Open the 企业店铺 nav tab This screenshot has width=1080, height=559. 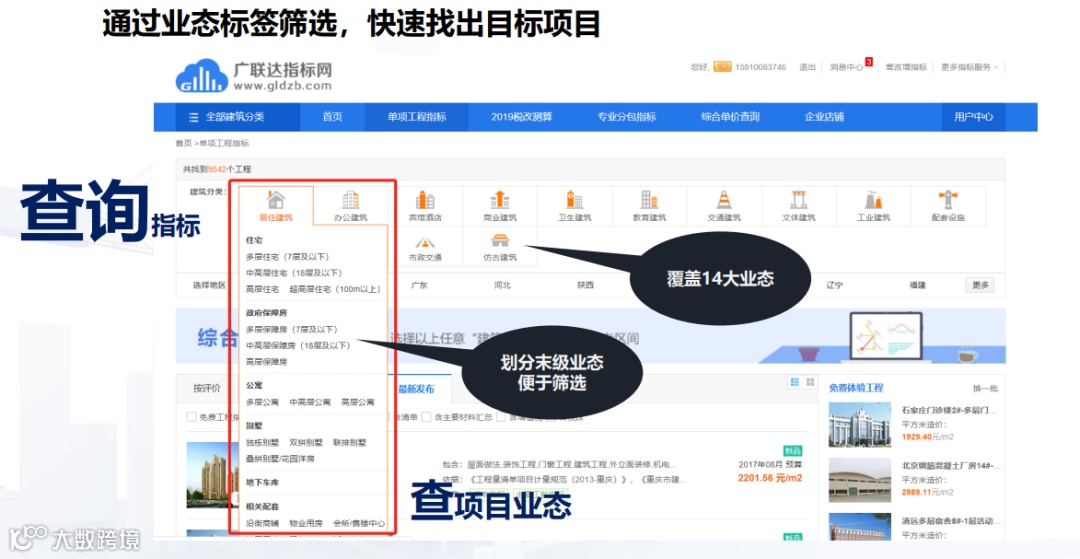[x=824, y=117]
